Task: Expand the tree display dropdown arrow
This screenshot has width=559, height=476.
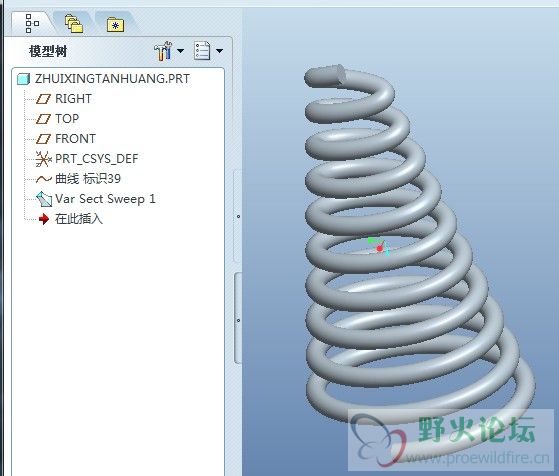Action: 220,51
